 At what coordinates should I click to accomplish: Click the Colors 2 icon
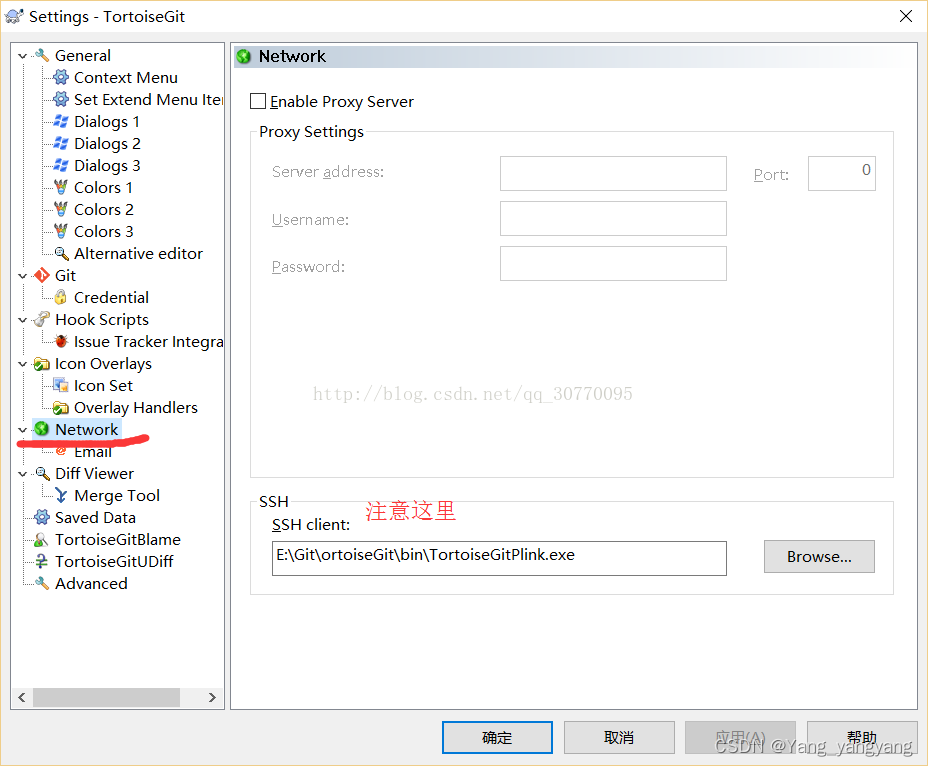[60, 210]
